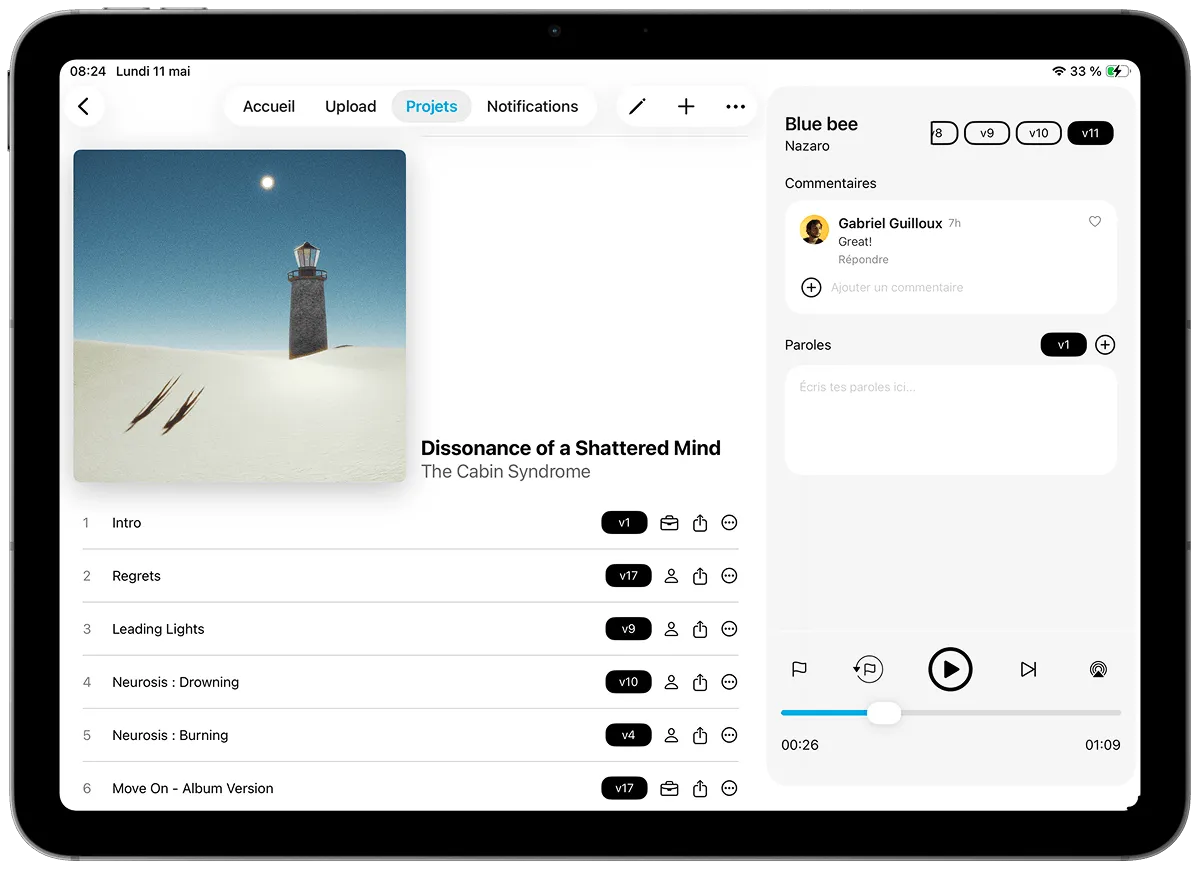Open more options for Intro track

(x=730, y=523)
